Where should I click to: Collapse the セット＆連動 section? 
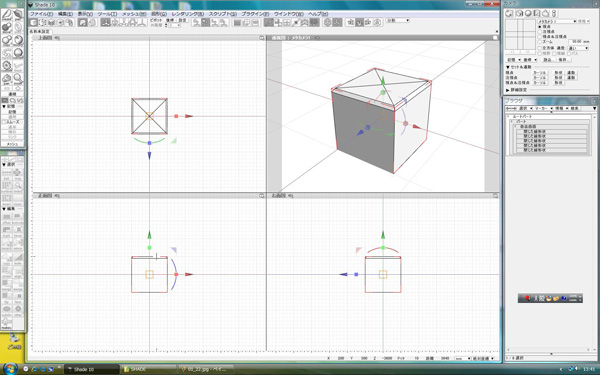pyautogui.click(x=508, y=67)
